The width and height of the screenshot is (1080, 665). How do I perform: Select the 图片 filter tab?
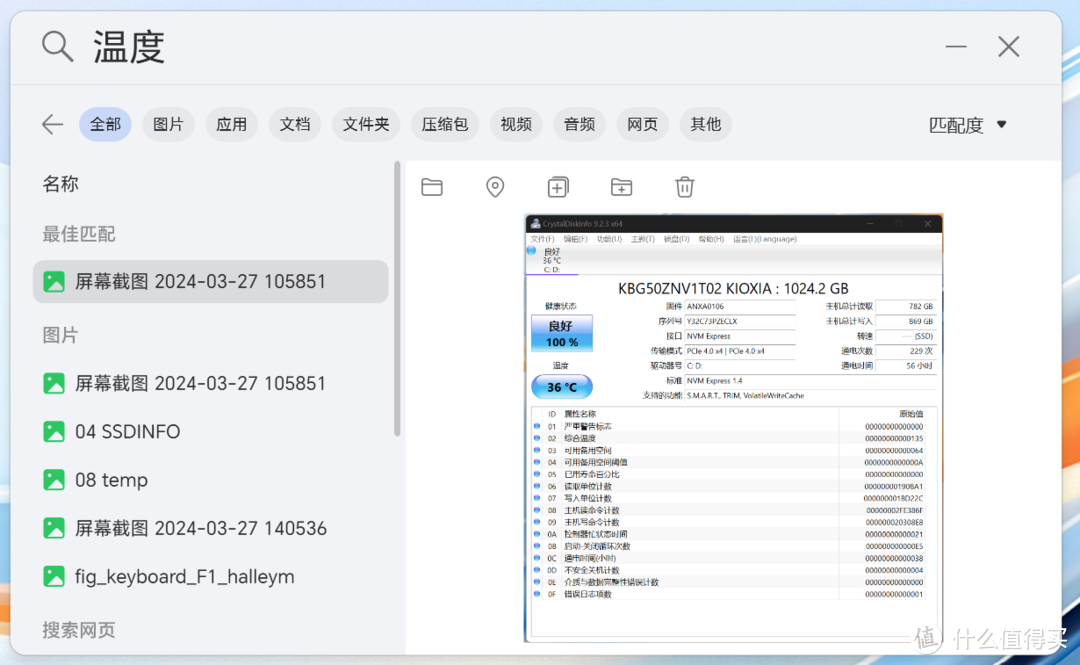tap(168, 125)
